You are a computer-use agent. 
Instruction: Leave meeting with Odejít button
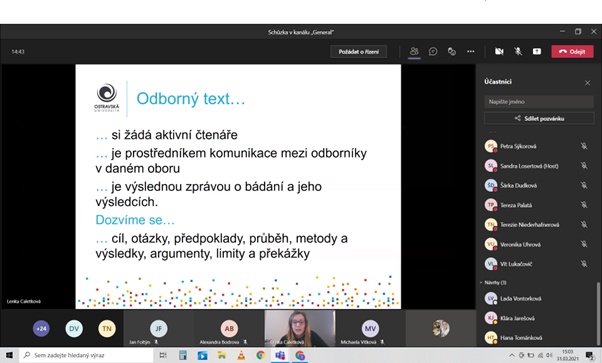(x=572, y=51)
